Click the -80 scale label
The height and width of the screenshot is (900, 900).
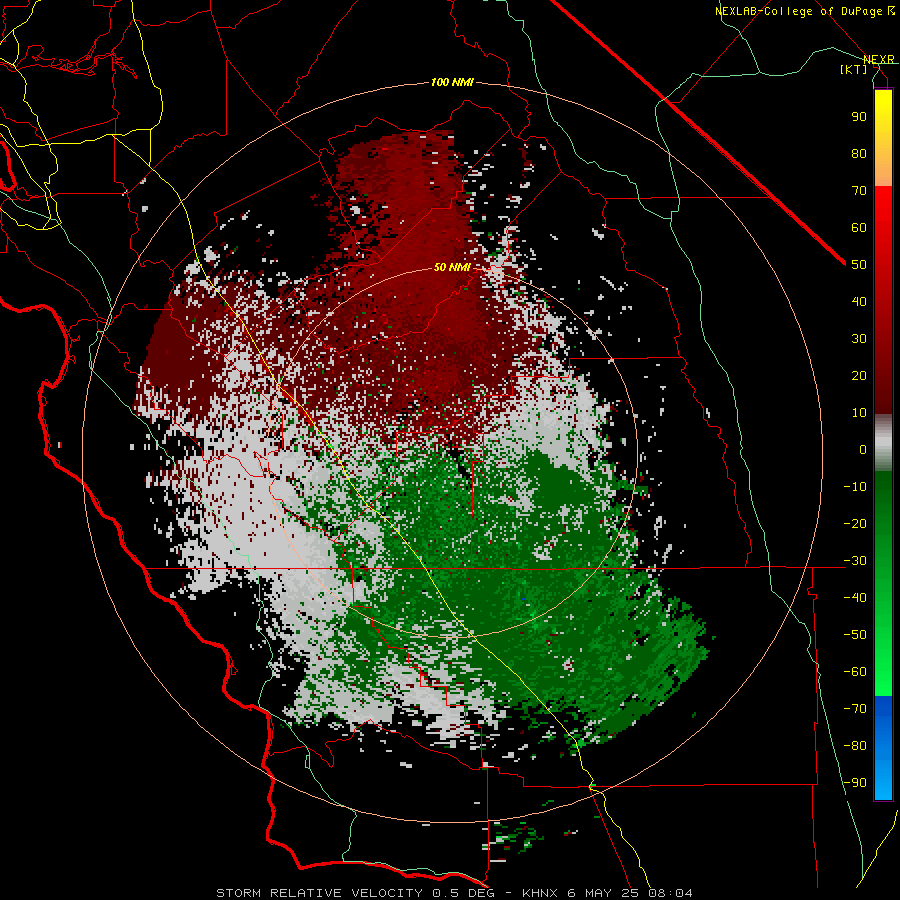(855, 746)
